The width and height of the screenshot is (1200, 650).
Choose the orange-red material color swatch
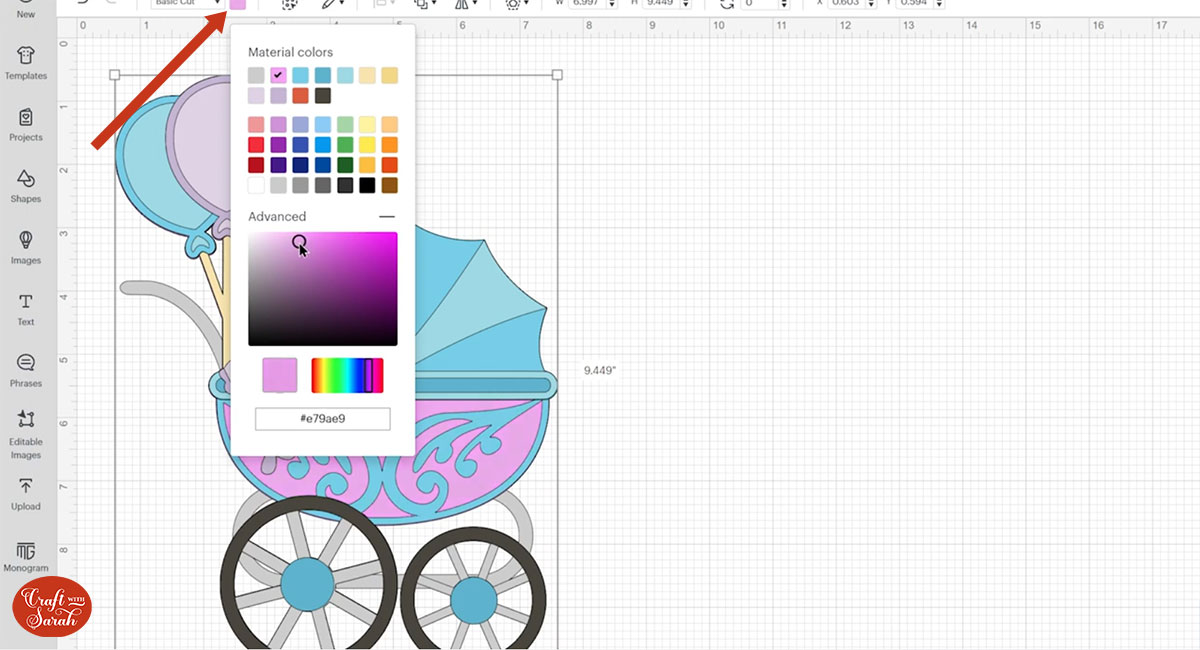(300, 96)
